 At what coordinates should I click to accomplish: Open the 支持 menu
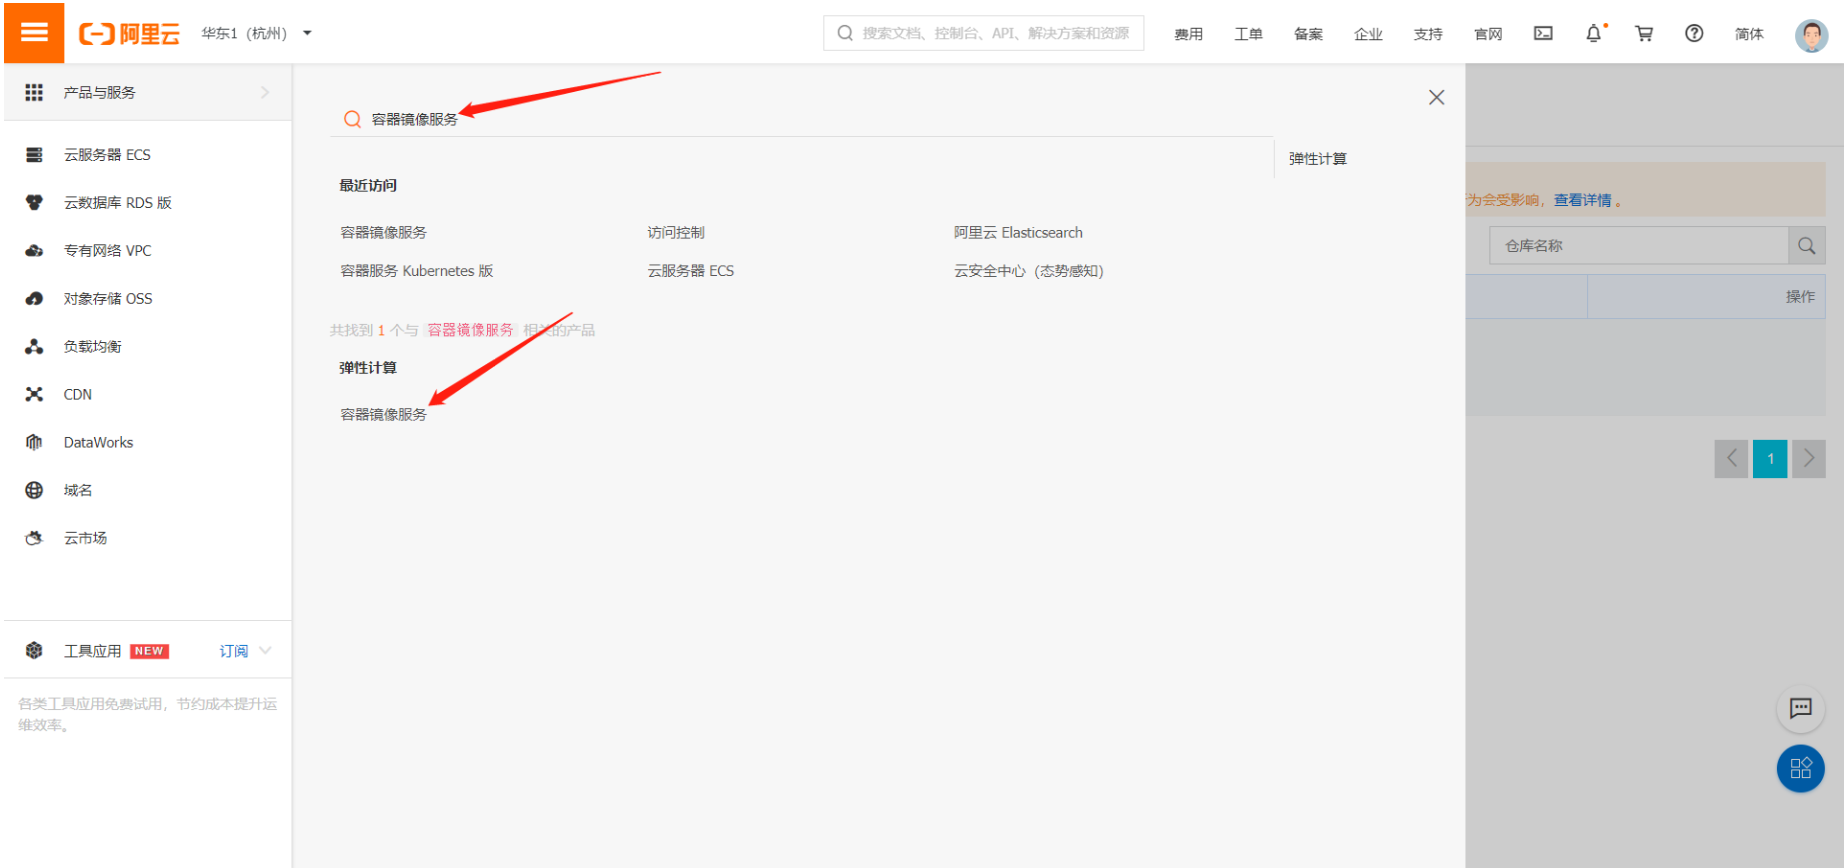point(1428,34)
